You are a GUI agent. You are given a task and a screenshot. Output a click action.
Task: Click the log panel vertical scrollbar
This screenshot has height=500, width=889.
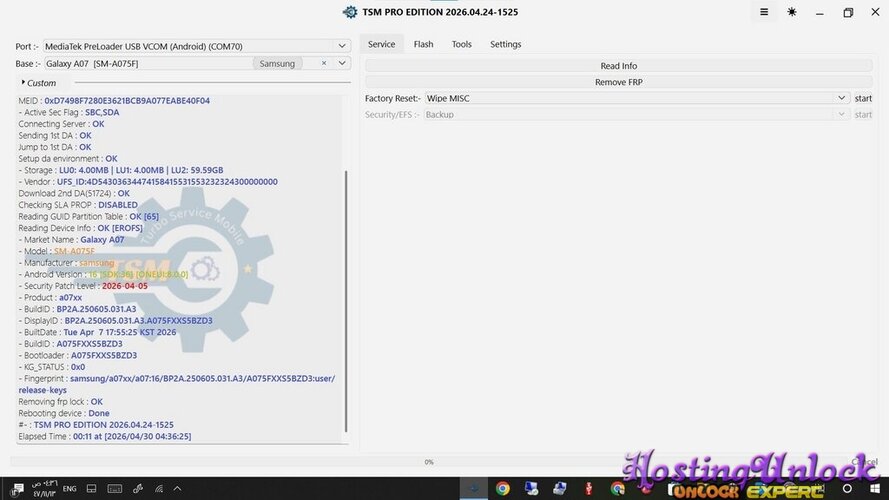(x=346, y=300)
